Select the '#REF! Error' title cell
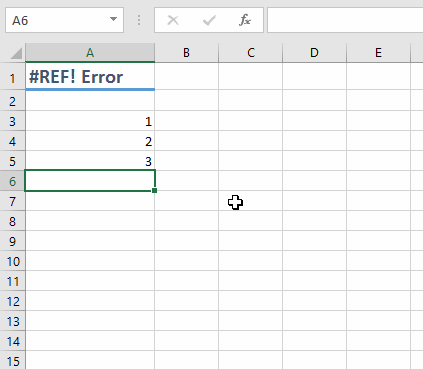The height and width of the screenshot is (369, 423). (90, 77)
